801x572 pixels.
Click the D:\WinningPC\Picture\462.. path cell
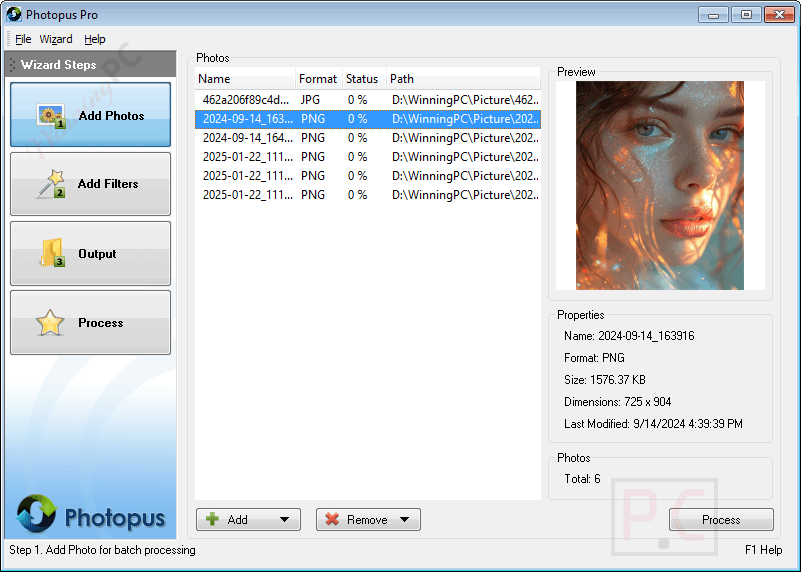[x=465, y=100]
